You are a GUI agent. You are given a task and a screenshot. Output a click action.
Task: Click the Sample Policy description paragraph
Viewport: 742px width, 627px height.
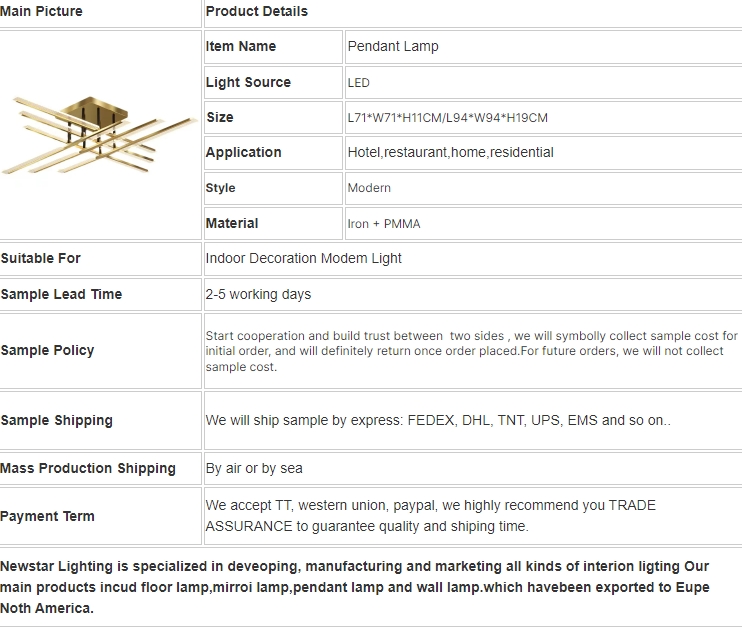coord(471,351)
